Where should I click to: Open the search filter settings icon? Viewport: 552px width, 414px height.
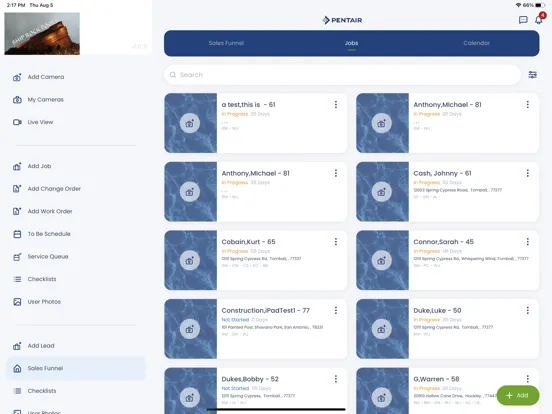(x=533, y=75)
